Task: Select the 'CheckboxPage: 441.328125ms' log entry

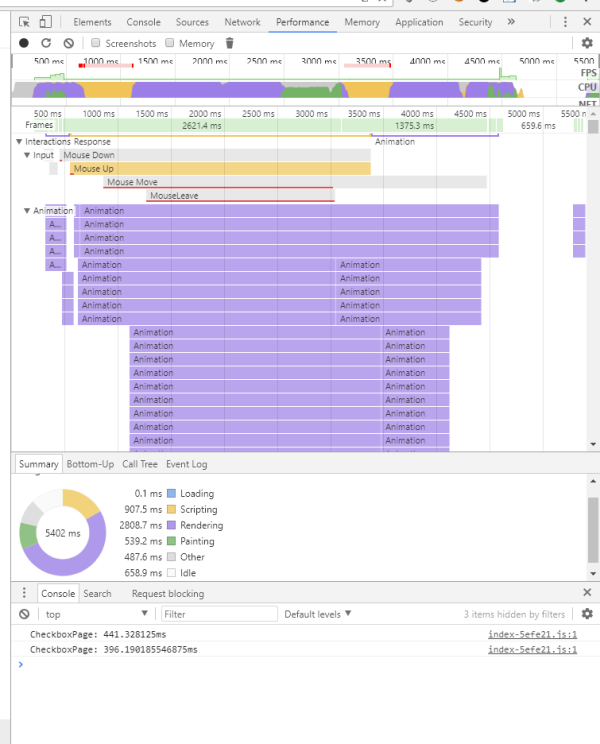Action: (x=98, y=634)
